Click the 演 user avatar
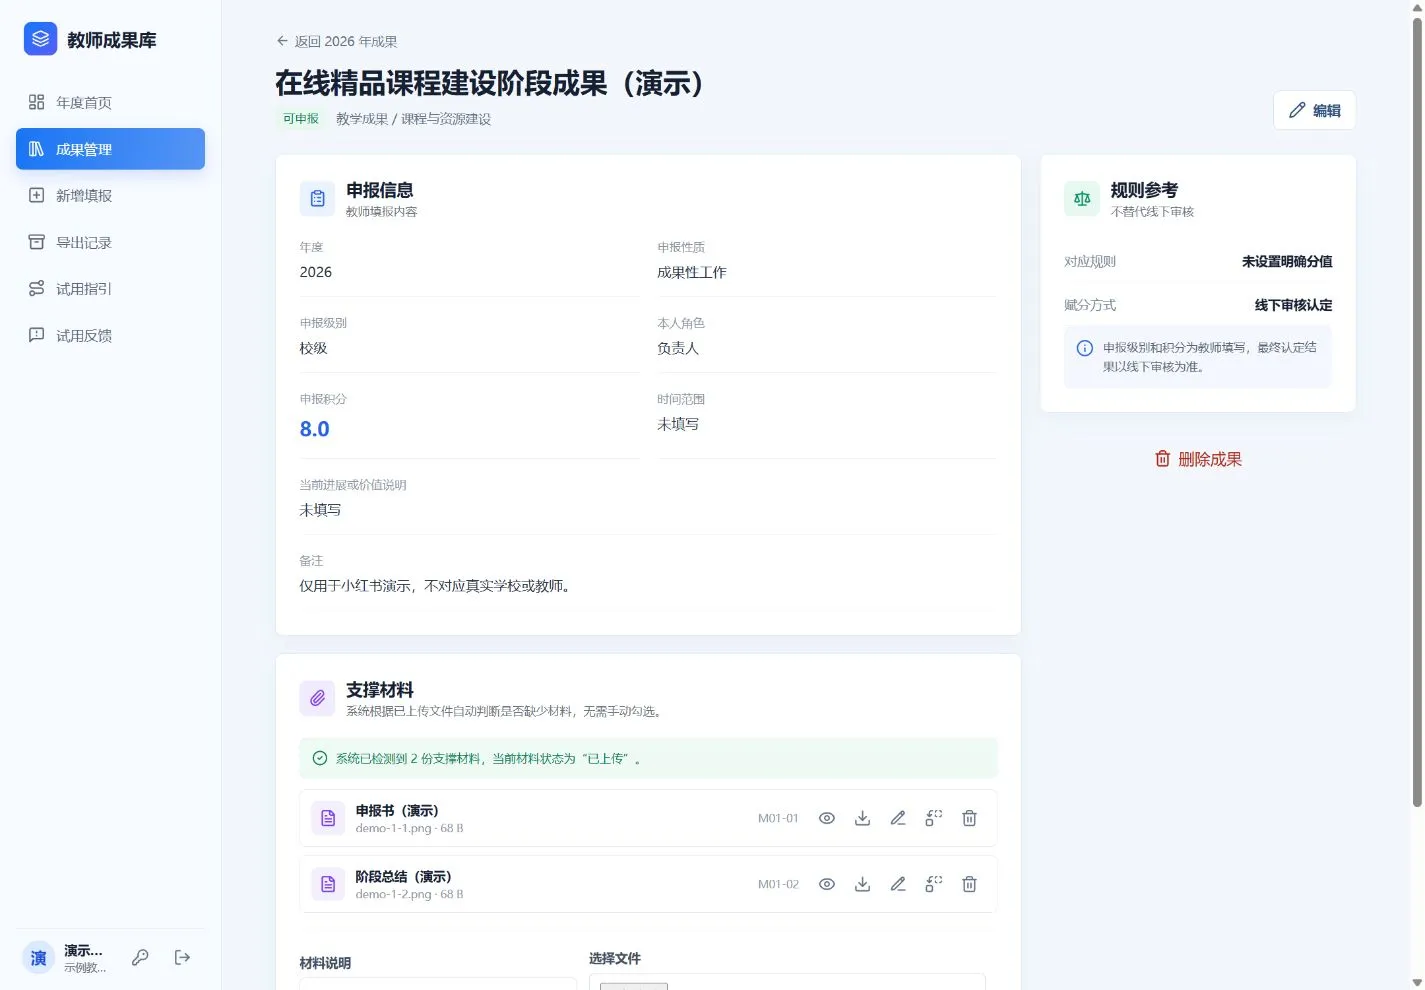This screenshot has height=990, width=1425. point(38,958)
